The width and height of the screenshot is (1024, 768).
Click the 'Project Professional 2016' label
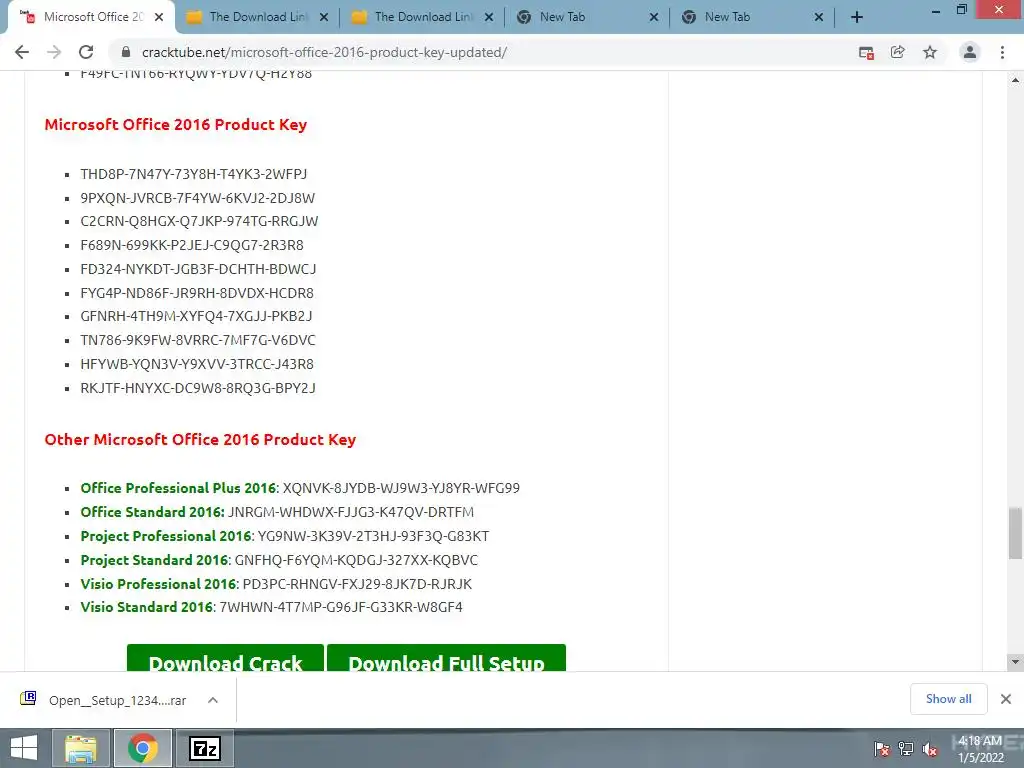[x=166, y=536]
